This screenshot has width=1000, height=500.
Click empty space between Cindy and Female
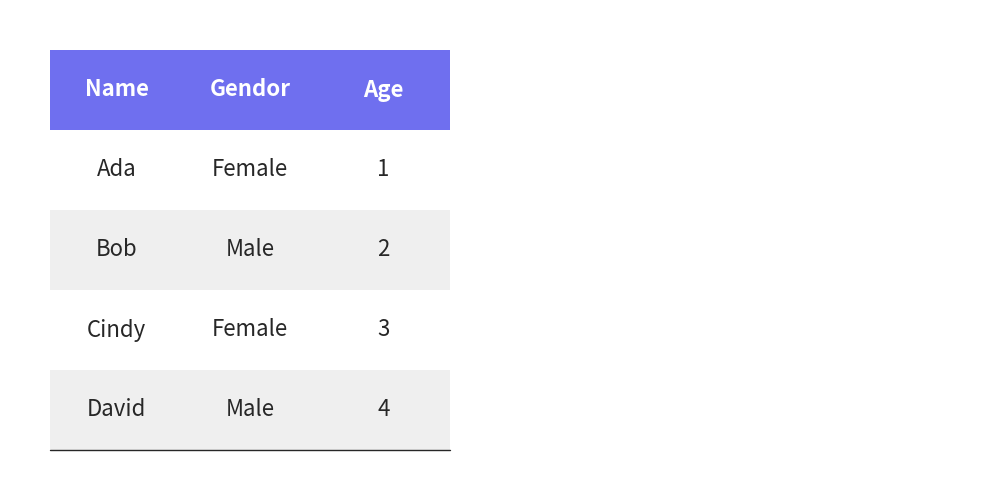[x=179, y=328]
